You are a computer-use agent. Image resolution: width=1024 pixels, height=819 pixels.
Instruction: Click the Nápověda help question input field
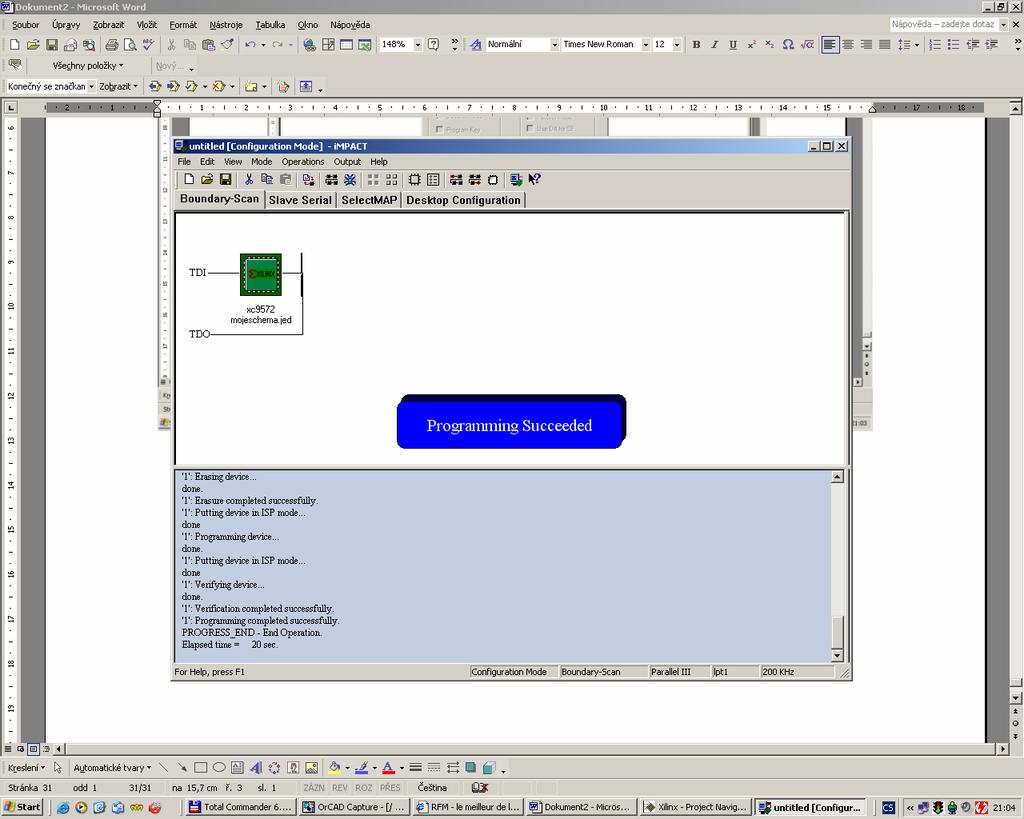coord(943,24)
